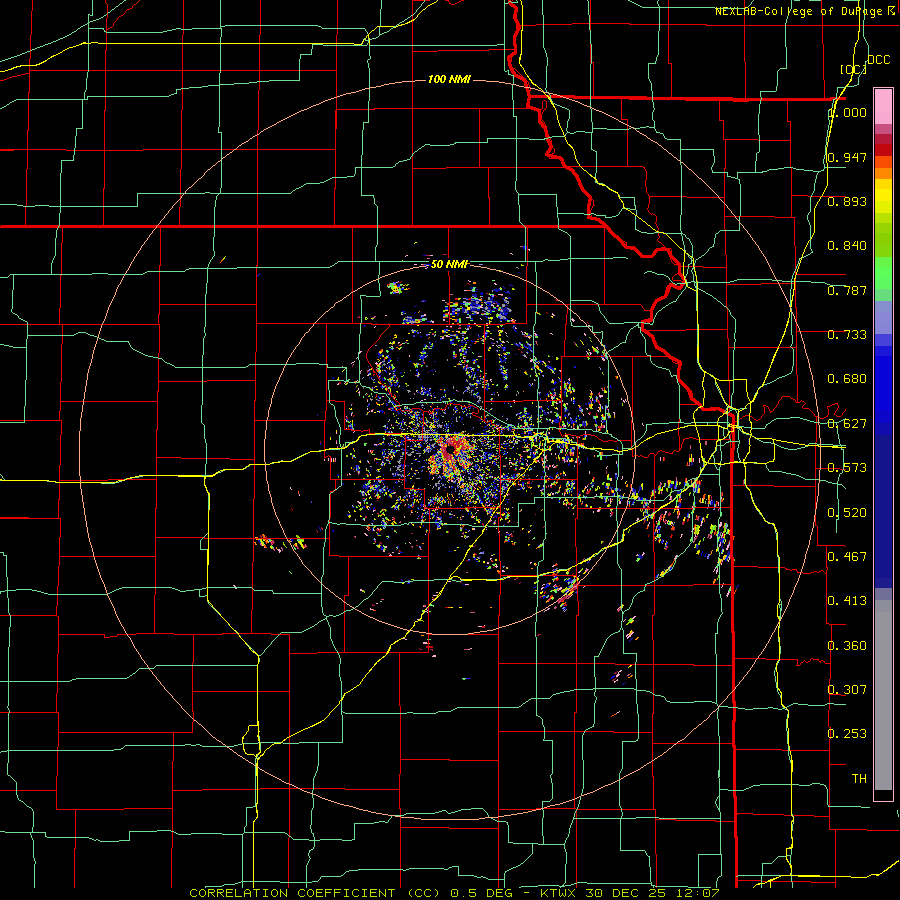
Task: Click the 0.893 legend value
Action: point(847,201)
